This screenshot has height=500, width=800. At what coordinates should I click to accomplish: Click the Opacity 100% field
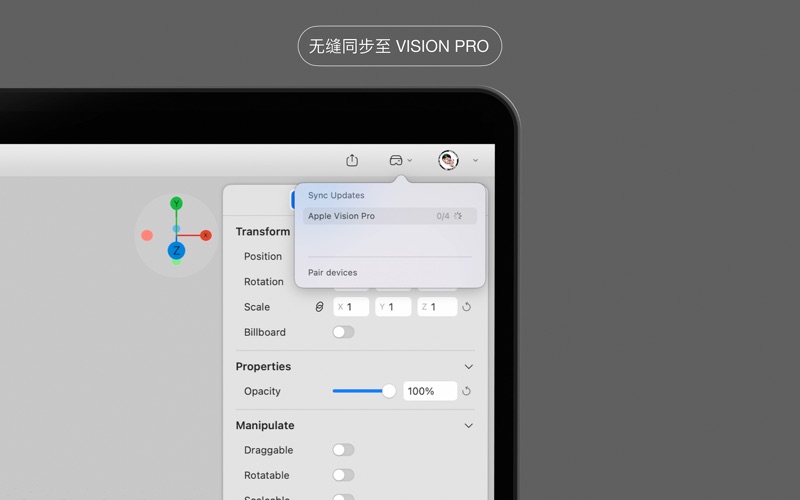pos(430,391)
